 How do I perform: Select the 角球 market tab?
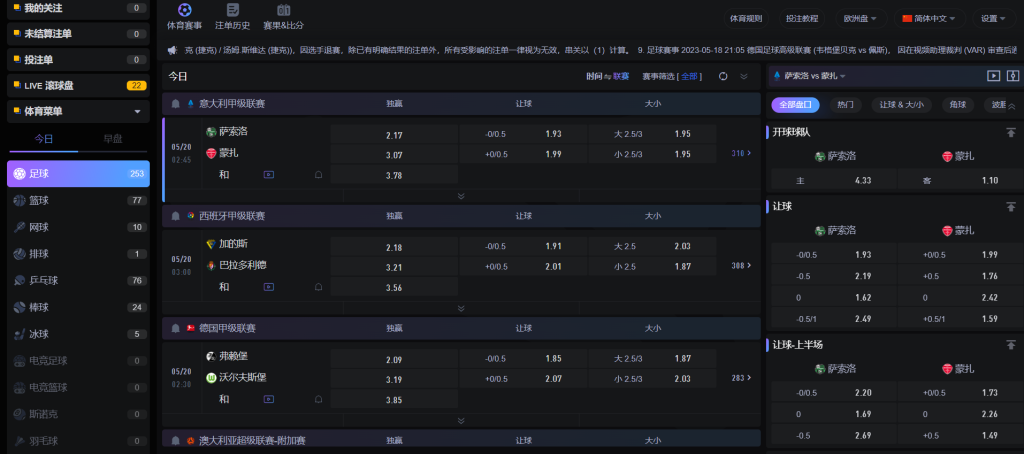coord(957,104)
